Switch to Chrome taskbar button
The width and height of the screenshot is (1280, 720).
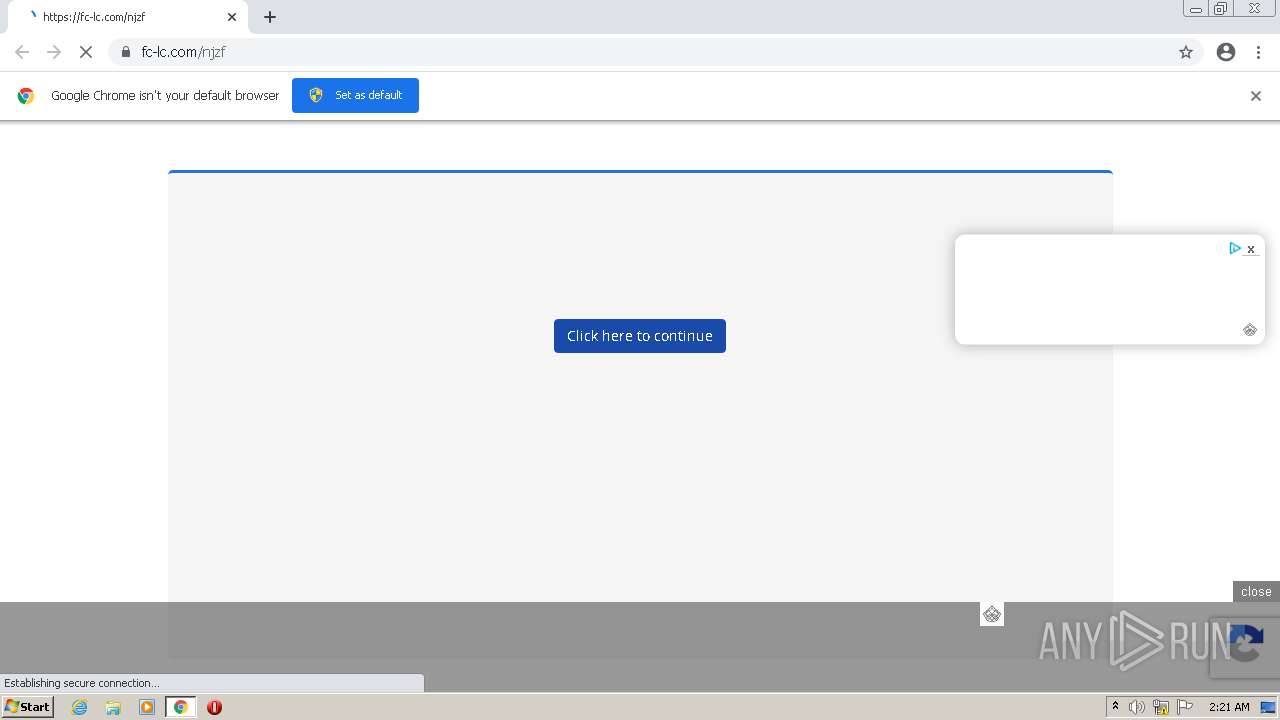click(181, 707)
